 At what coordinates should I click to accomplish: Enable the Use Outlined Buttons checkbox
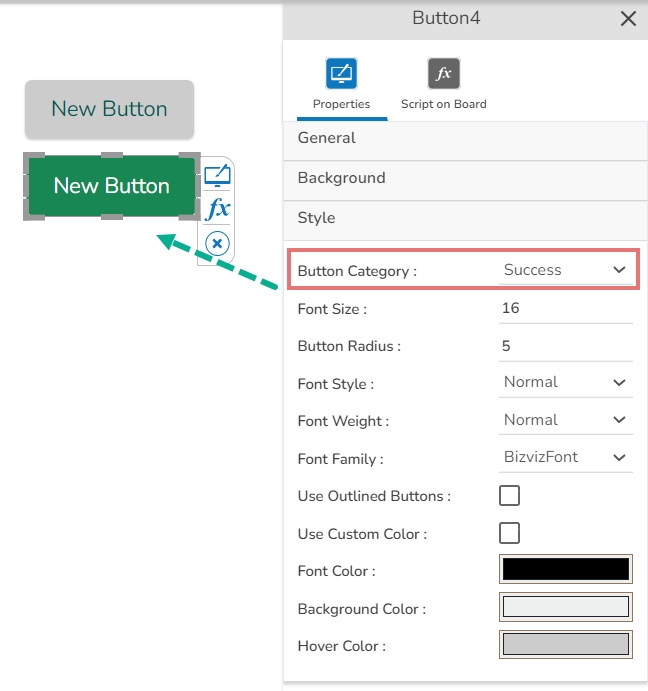[510, 495]
